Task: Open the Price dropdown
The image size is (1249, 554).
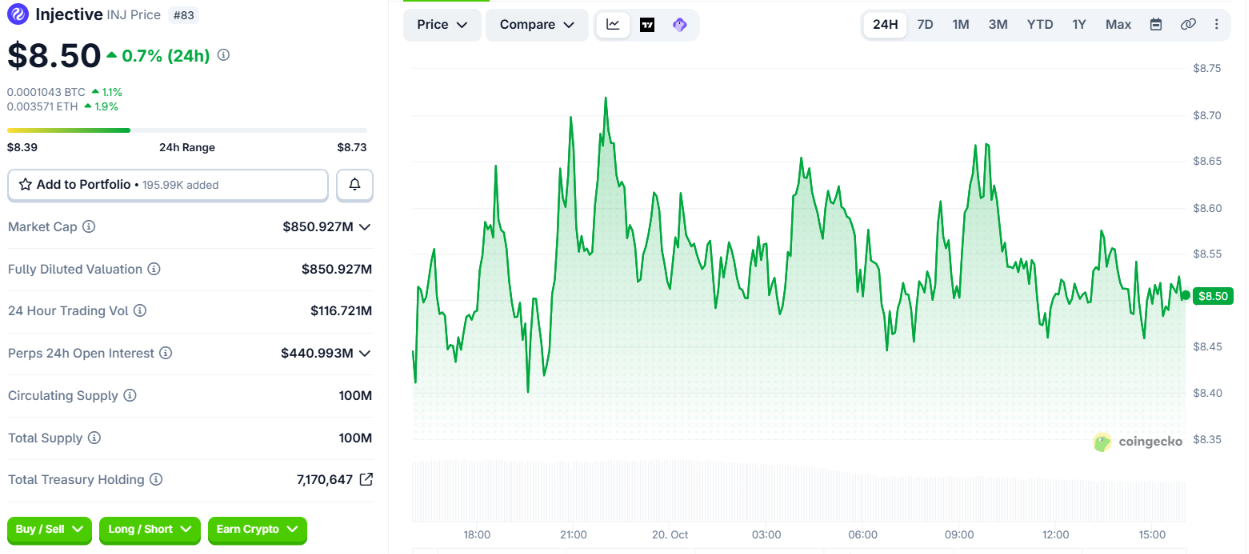Action: click(x=442, y=24)
